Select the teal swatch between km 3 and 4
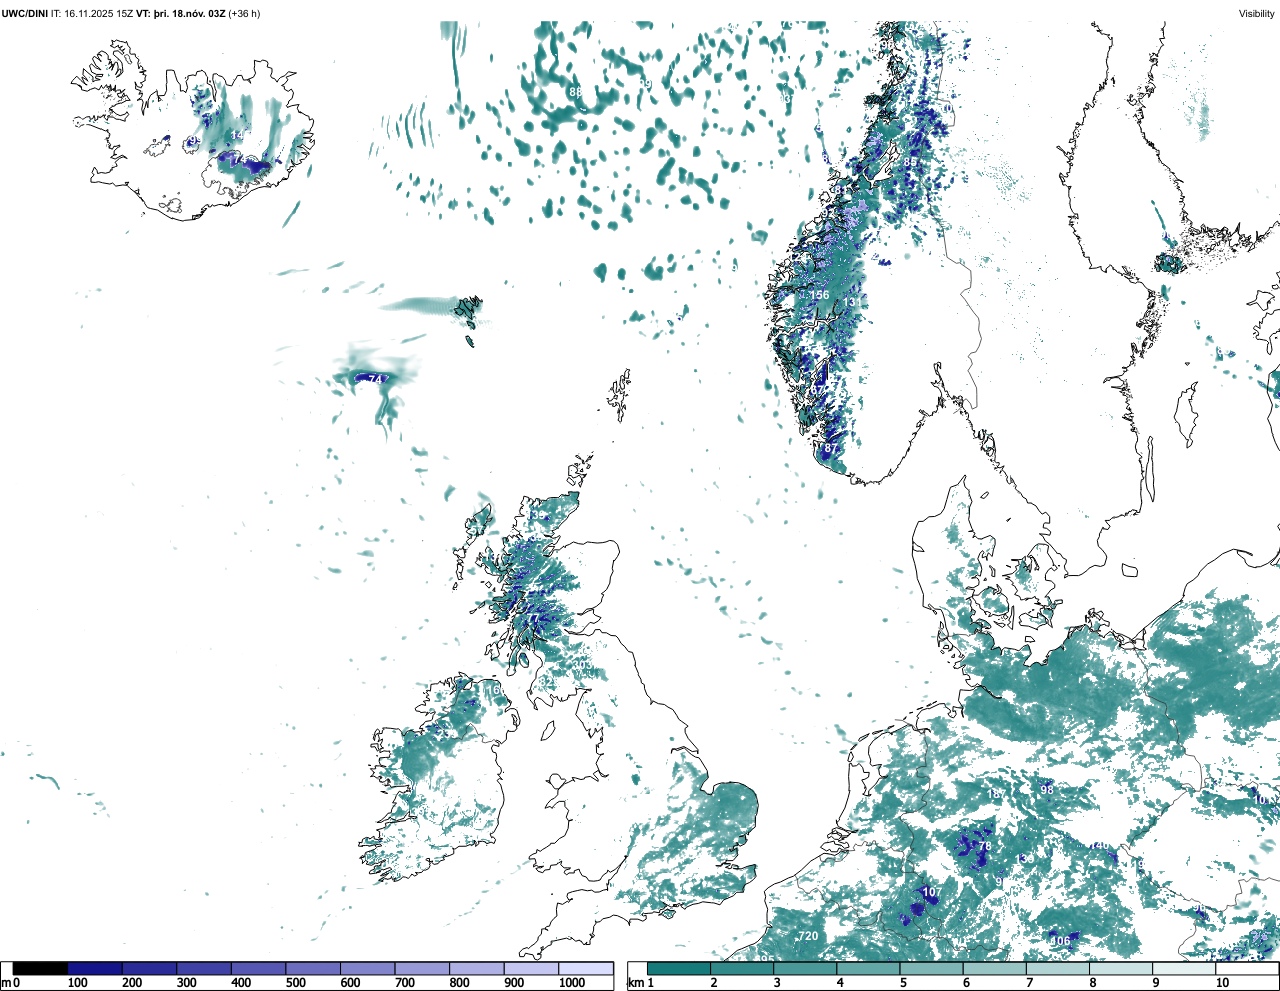The width and height of the screenshot is (1280, 991). pos(805,968)
